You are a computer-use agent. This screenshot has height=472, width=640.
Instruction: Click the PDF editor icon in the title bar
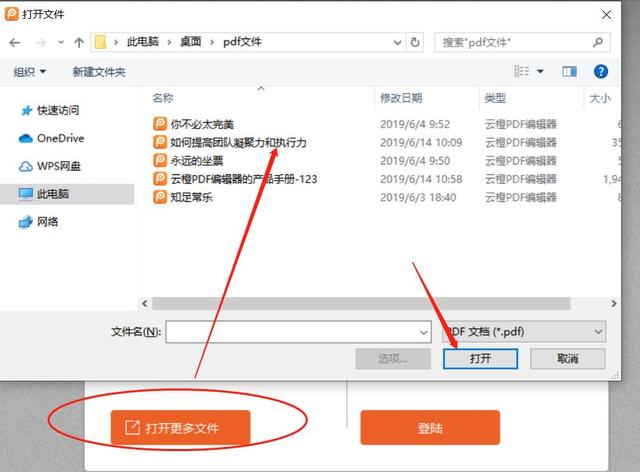[x=11, y=14]
